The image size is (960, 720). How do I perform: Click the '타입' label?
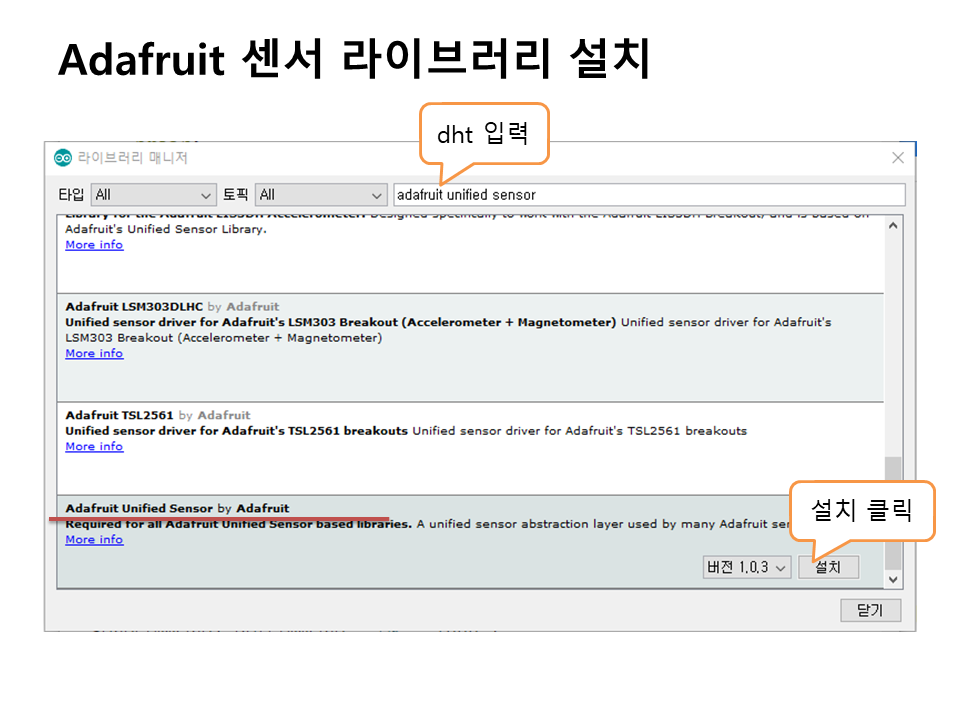tap(71, 195)
